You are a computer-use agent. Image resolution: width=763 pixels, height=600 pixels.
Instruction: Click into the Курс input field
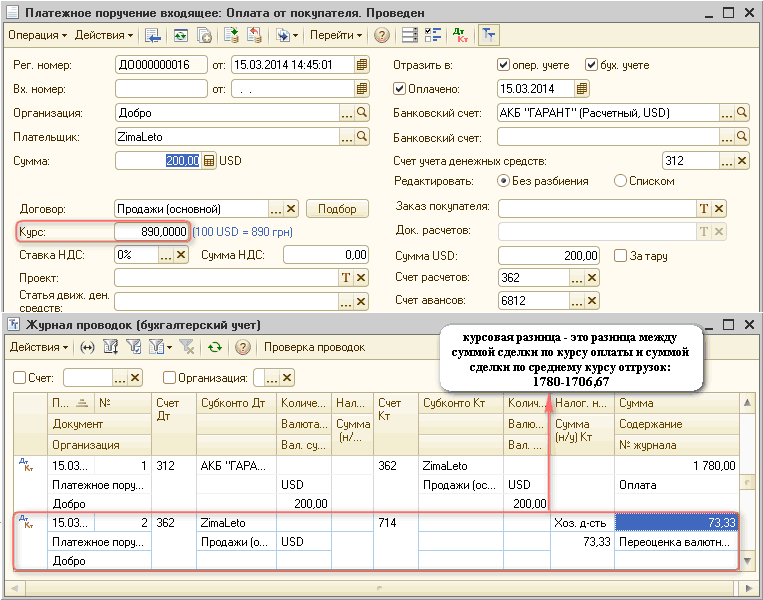point(151,232)
